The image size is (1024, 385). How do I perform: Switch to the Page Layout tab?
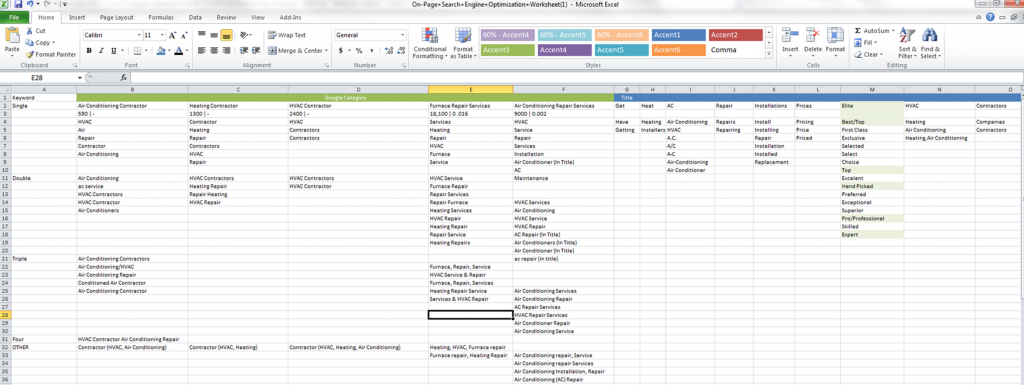pos(116,18)
